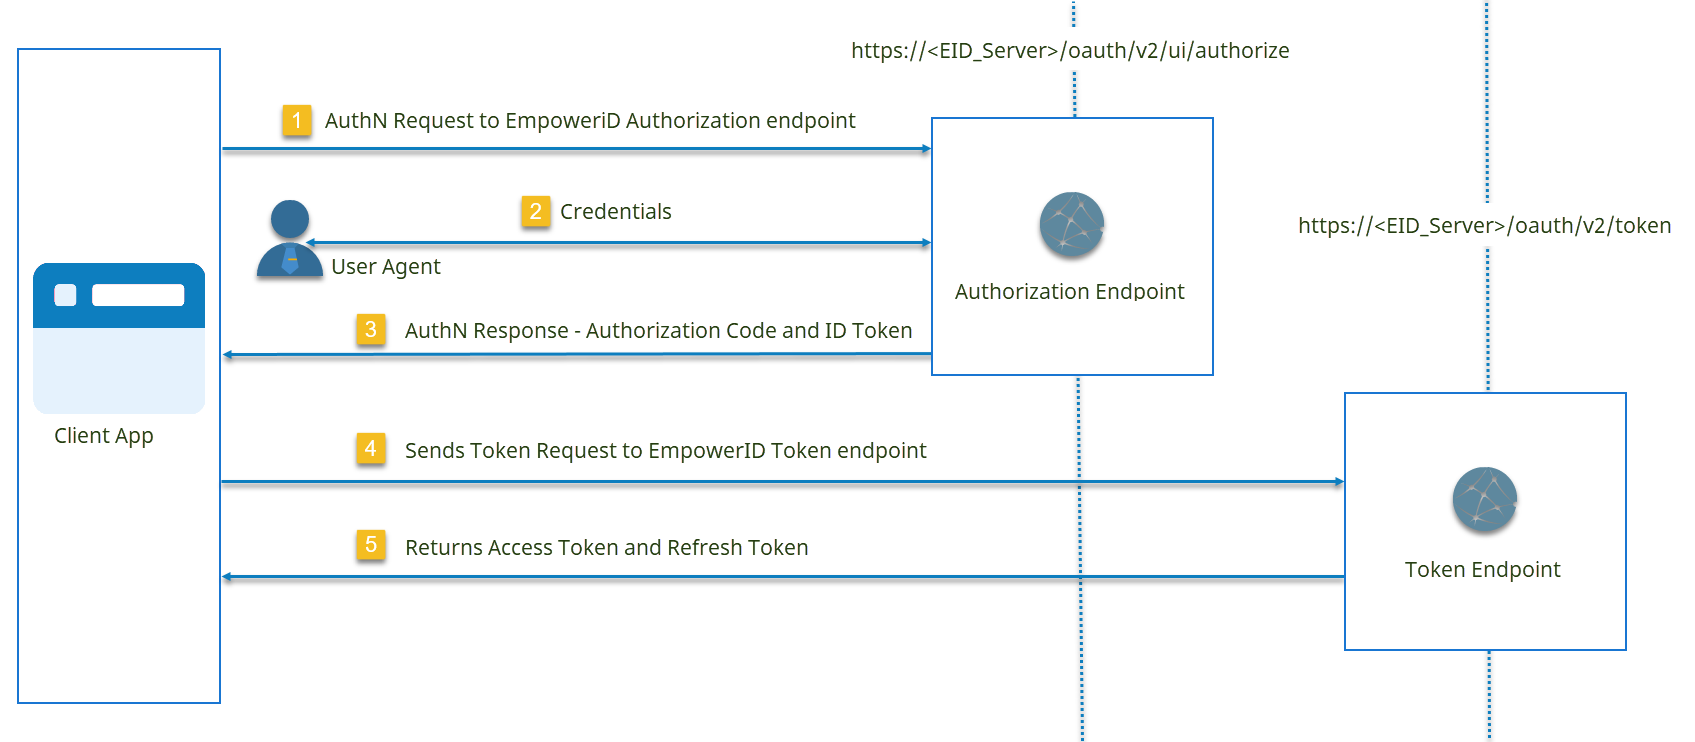
Task: Click the User Agent person icon
Action: [x=289, y=239]
